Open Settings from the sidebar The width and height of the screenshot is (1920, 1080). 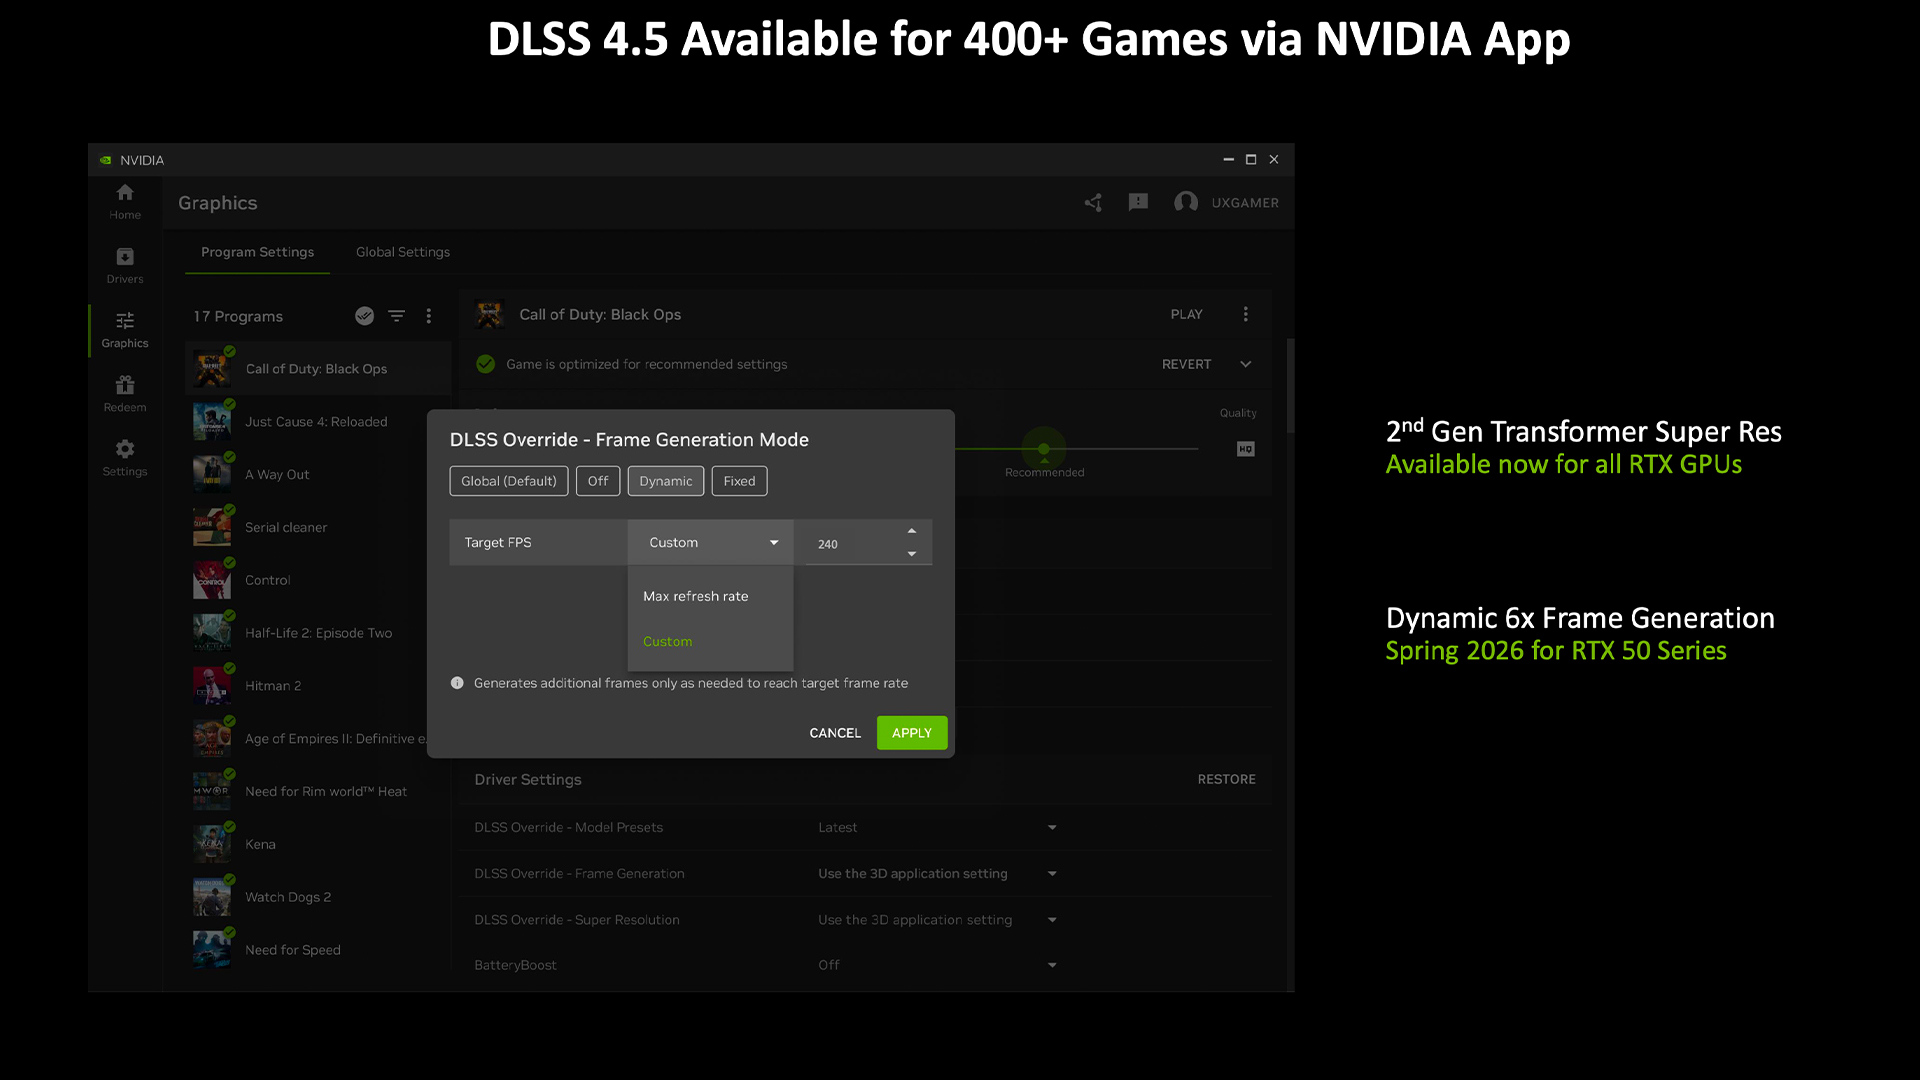coord(124,458)
